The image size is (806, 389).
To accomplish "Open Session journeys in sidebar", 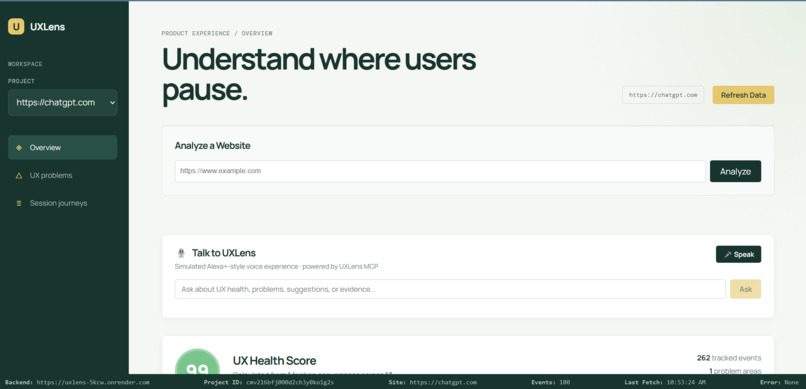I will 63,203.
